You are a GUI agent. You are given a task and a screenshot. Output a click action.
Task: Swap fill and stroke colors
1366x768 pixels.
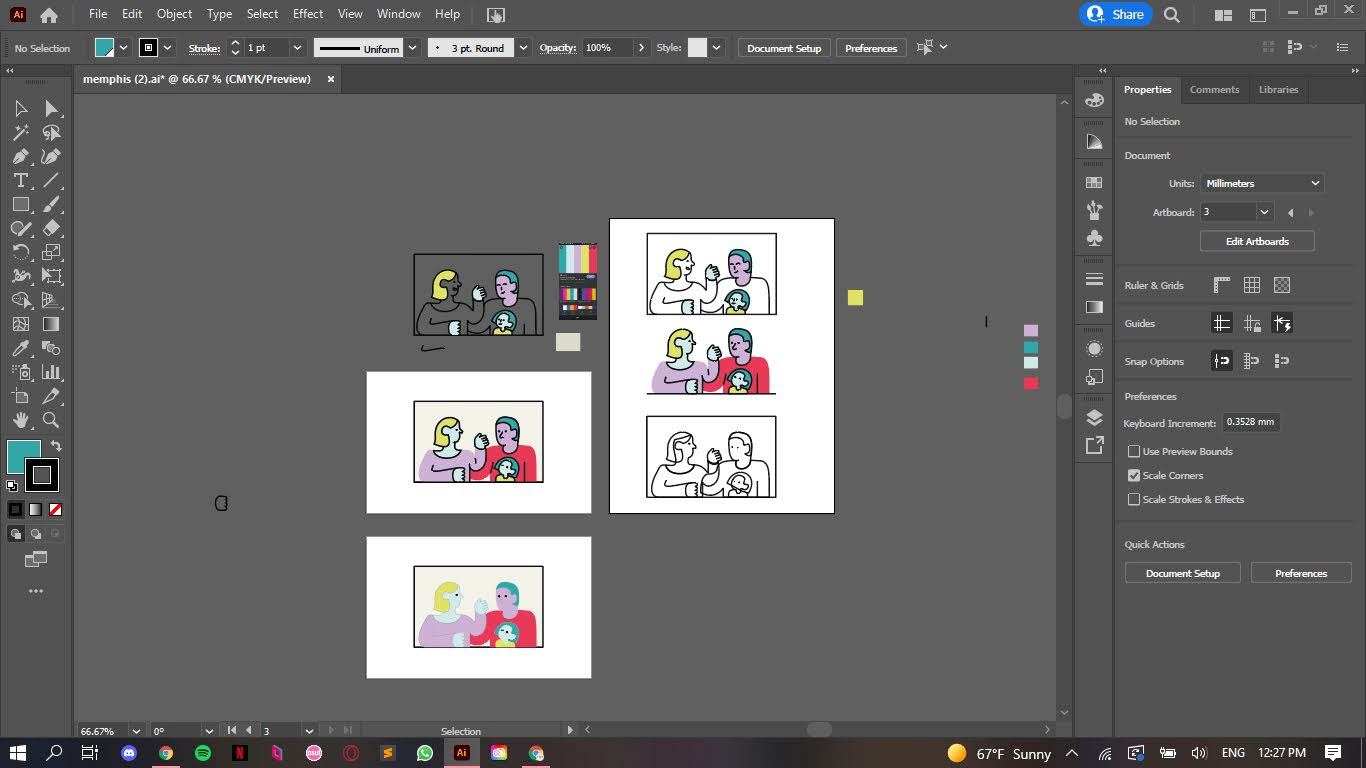56,446
